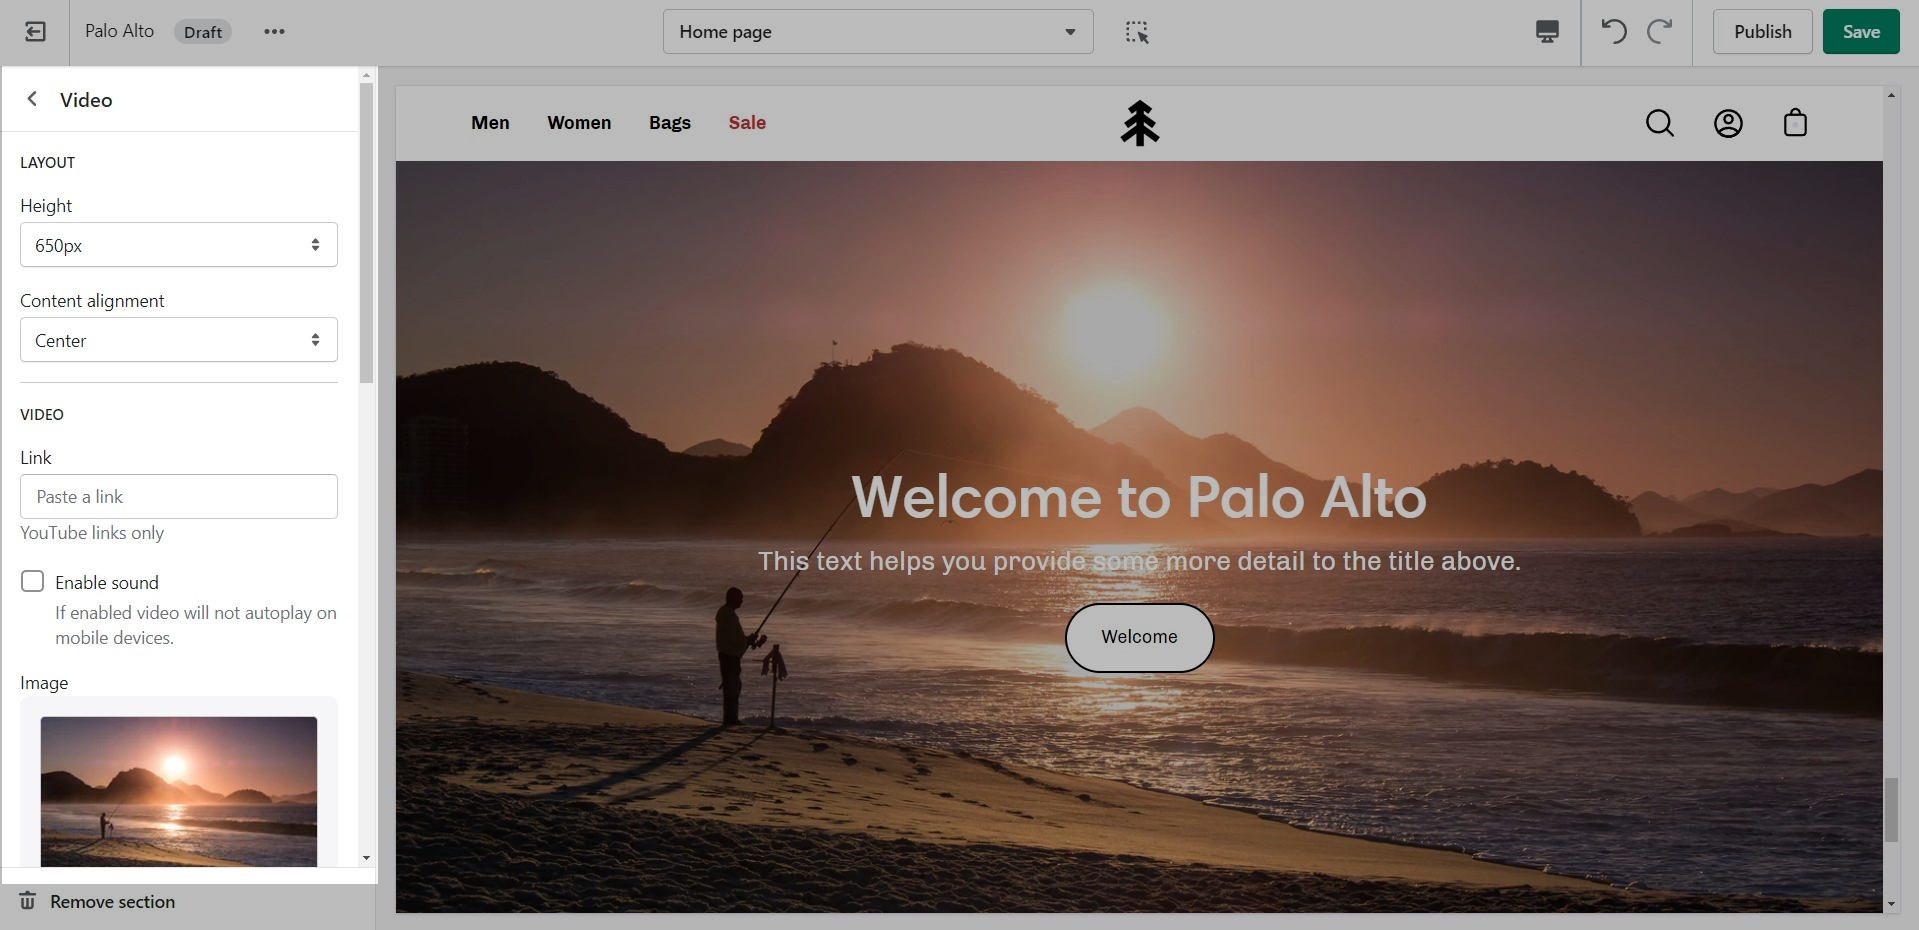Select the Women navigation menu item
The width and height of the screenshot is (1919, 930).
pos(579,123)
